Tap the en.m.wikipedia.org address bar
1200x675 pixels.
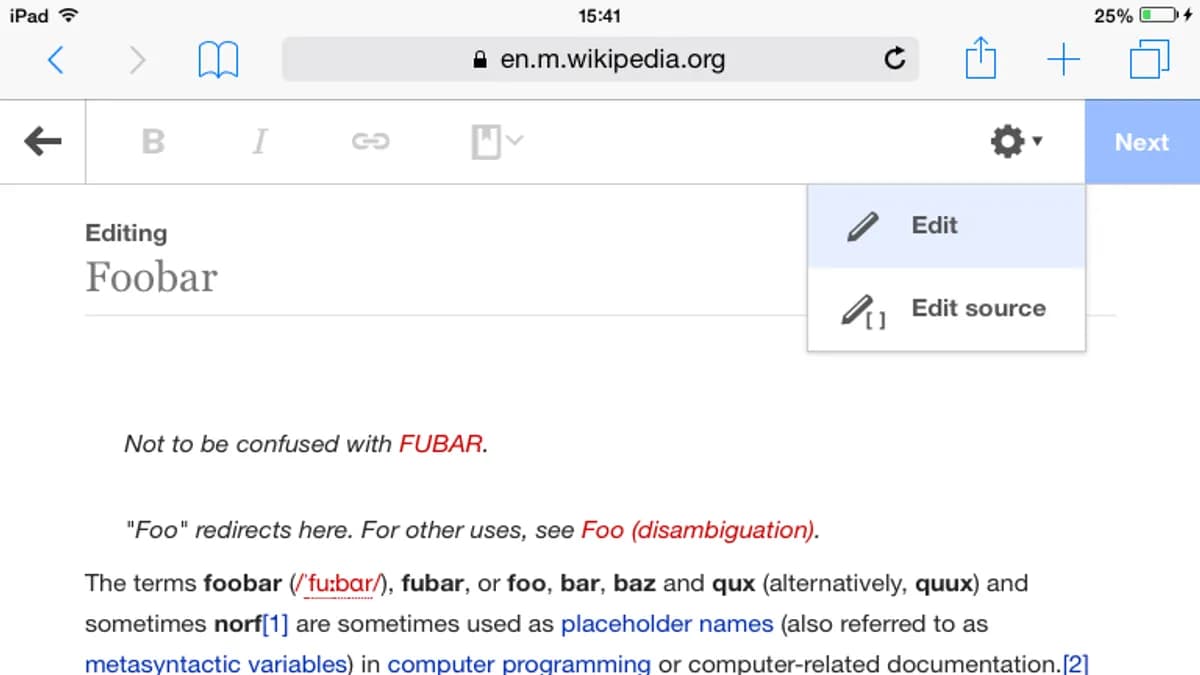pos(600,59)
